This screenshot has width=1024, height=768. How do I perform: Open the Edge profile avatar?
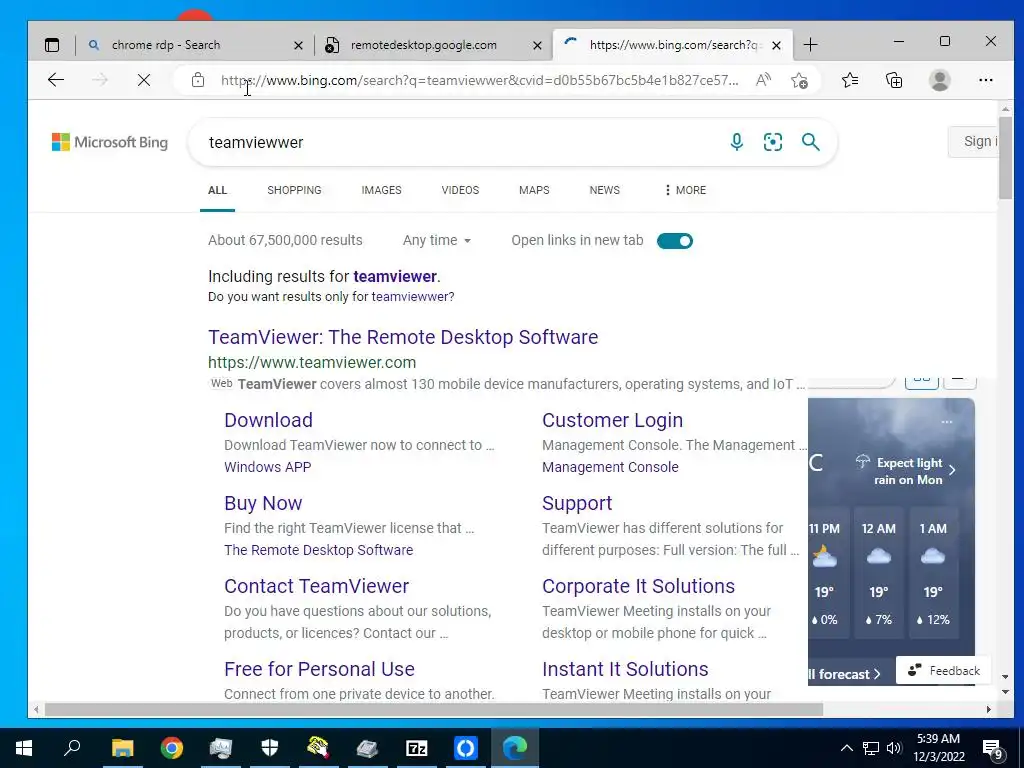939,80
